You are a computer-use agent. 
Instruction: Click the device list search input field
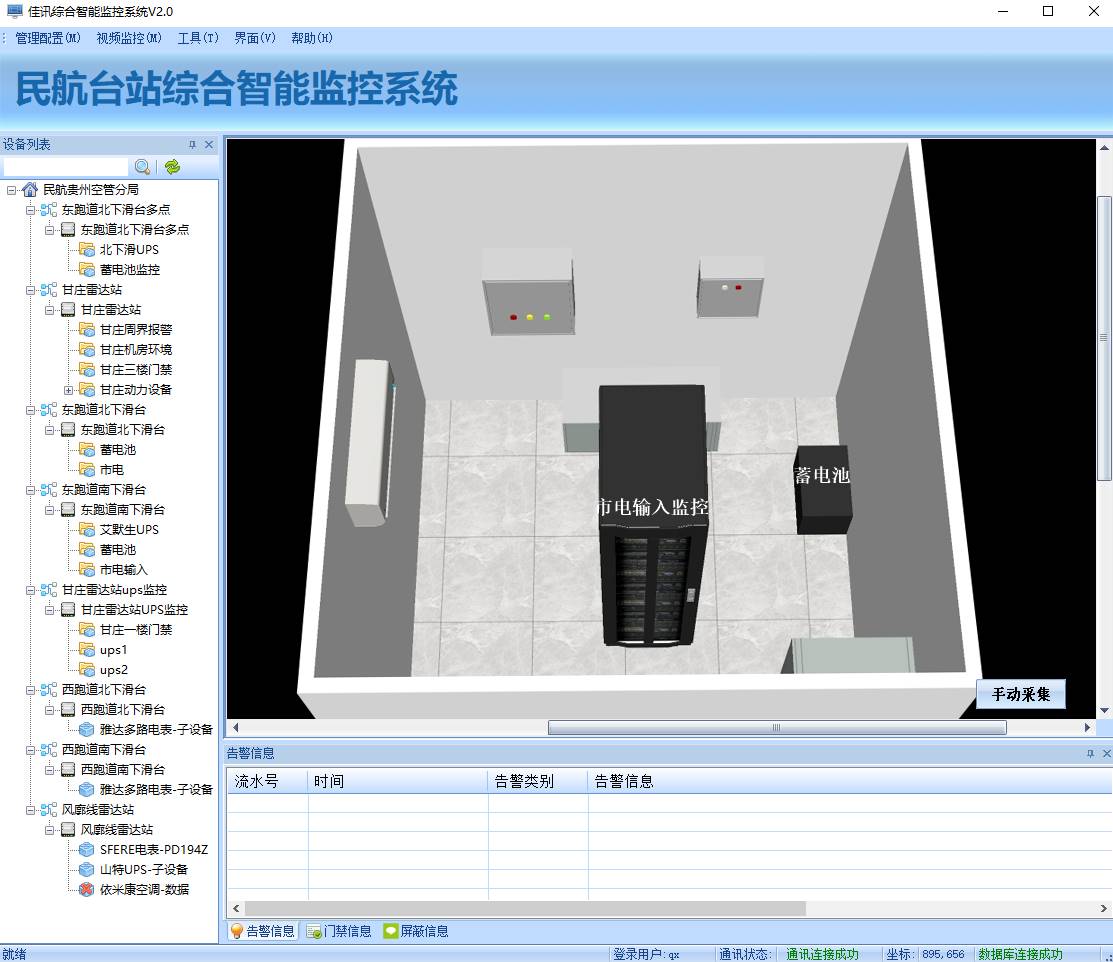66,167
